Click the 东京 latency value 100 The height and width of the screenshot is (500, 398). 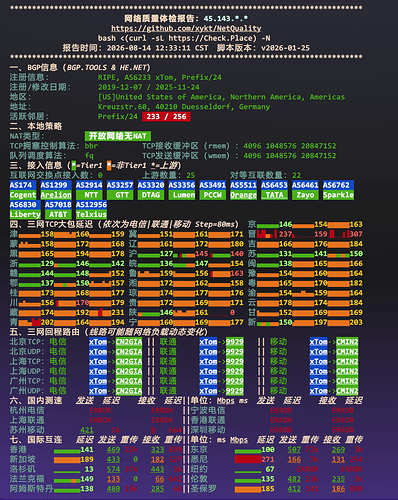point(268,450)
